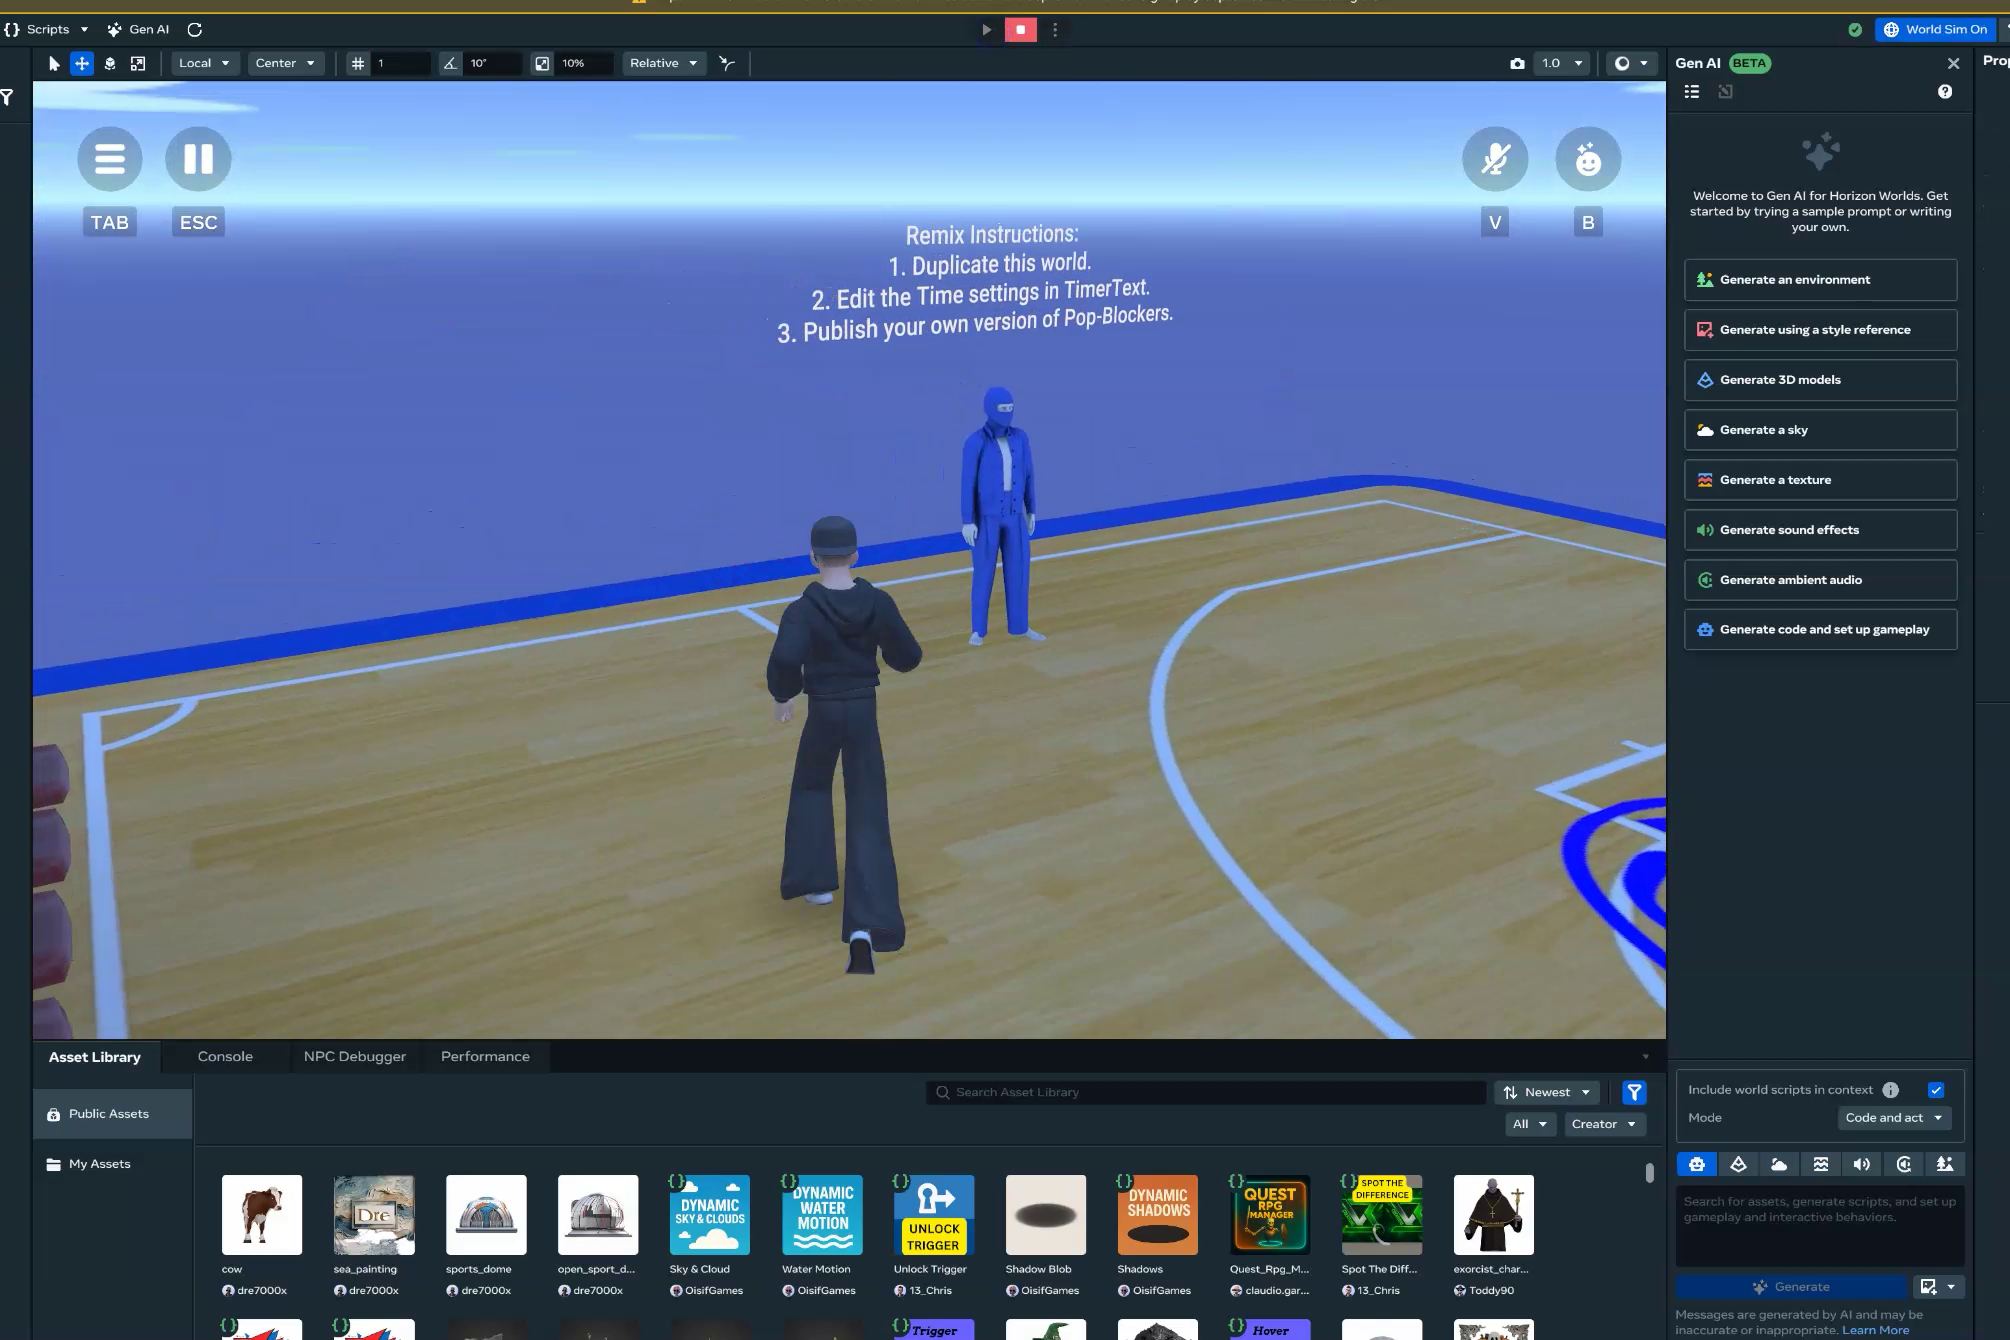Click the arrow select tool
The width and height of the screenshot is (2010, 1340).
point(54,63)
